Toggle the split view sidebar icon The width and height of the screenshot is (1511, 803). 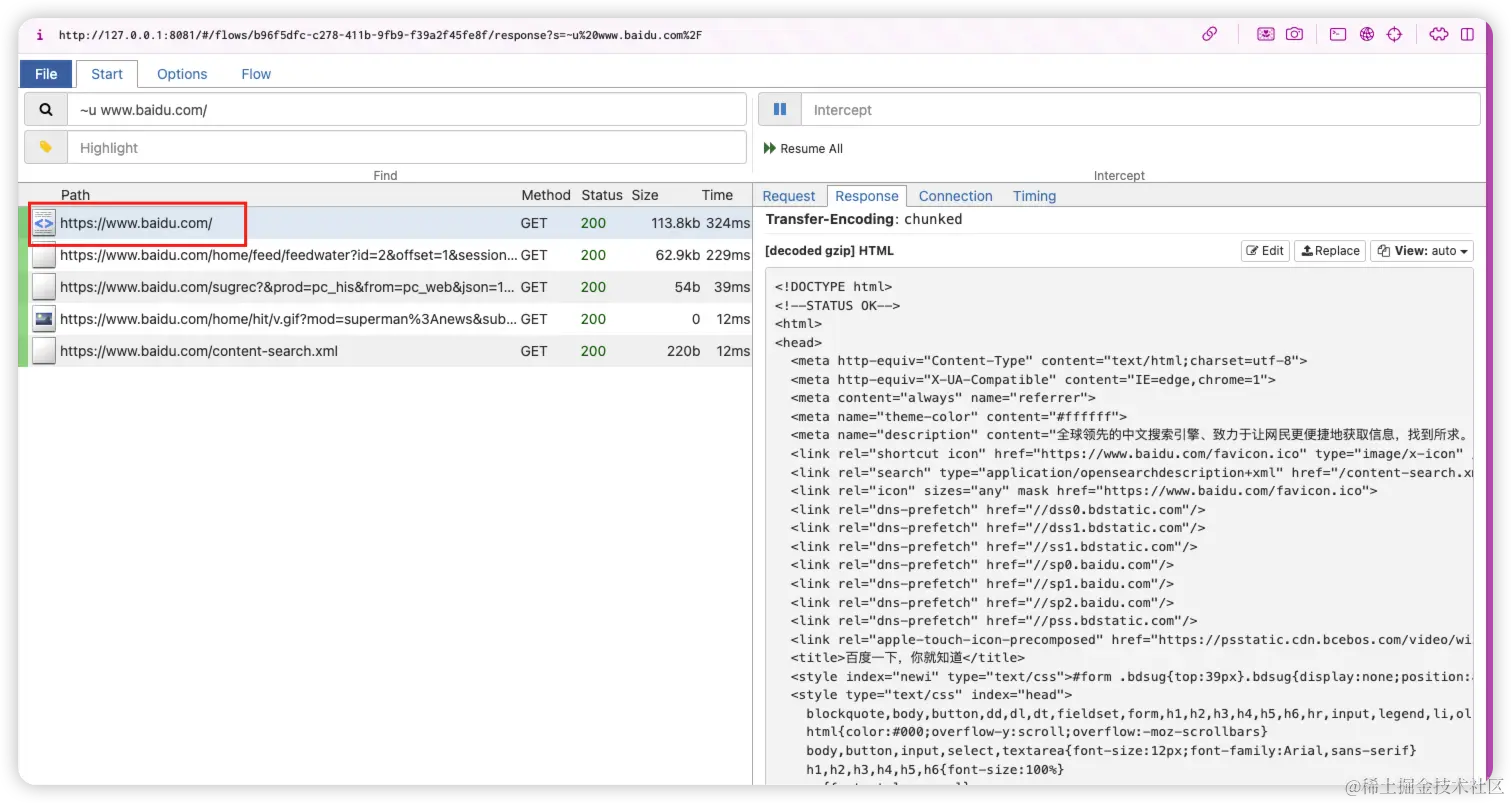pos(1467,34)
